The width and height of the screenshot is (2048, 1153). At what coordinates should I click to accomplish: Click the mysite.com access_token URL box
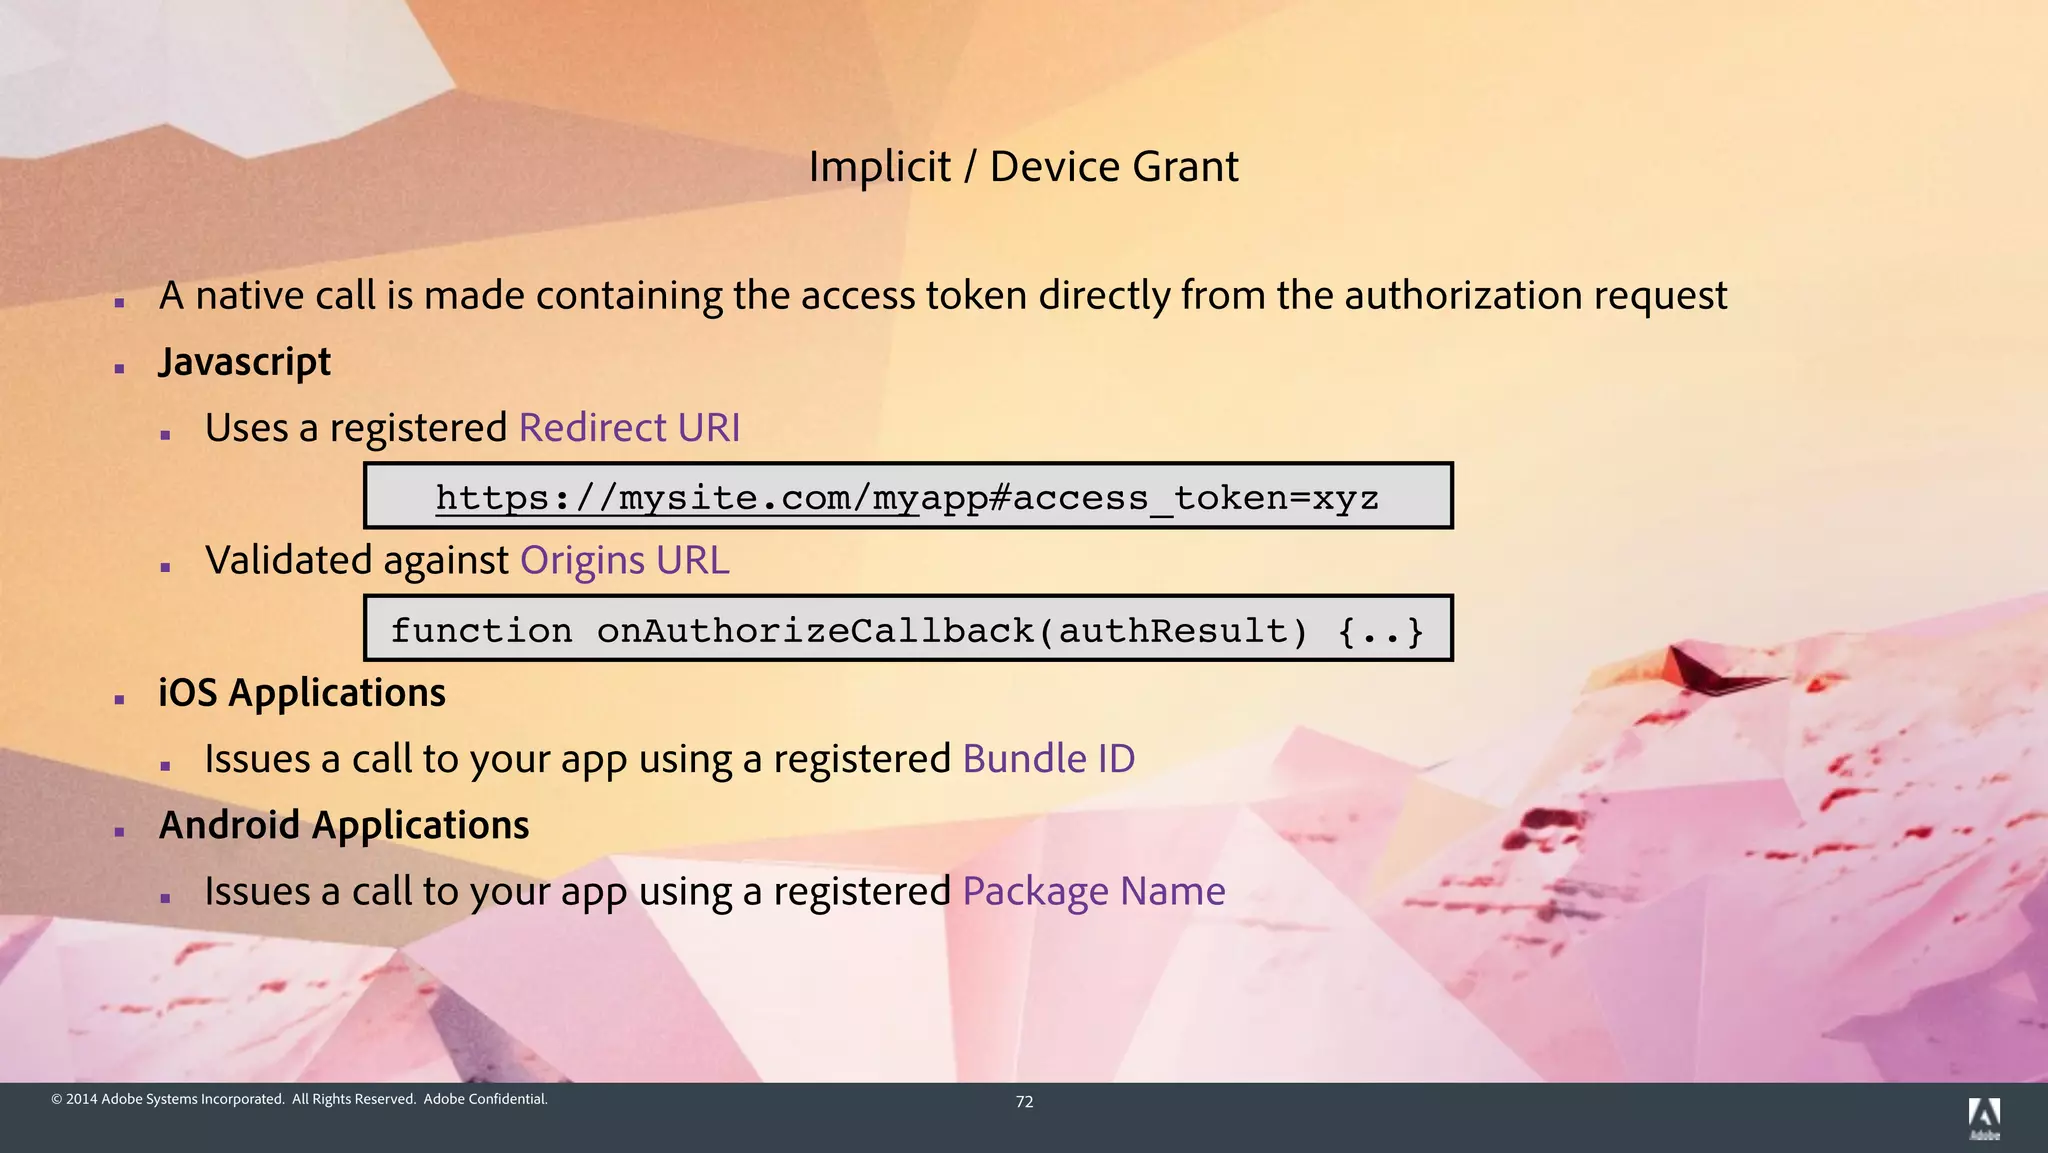[908, 496]
